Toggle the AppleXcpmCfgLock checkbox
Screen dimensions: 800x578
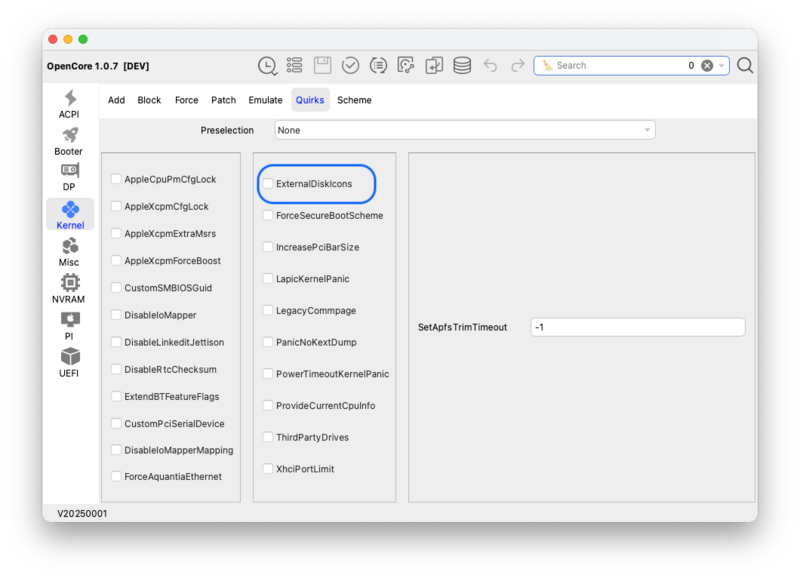pyautogui.click(x=117, y=207)
